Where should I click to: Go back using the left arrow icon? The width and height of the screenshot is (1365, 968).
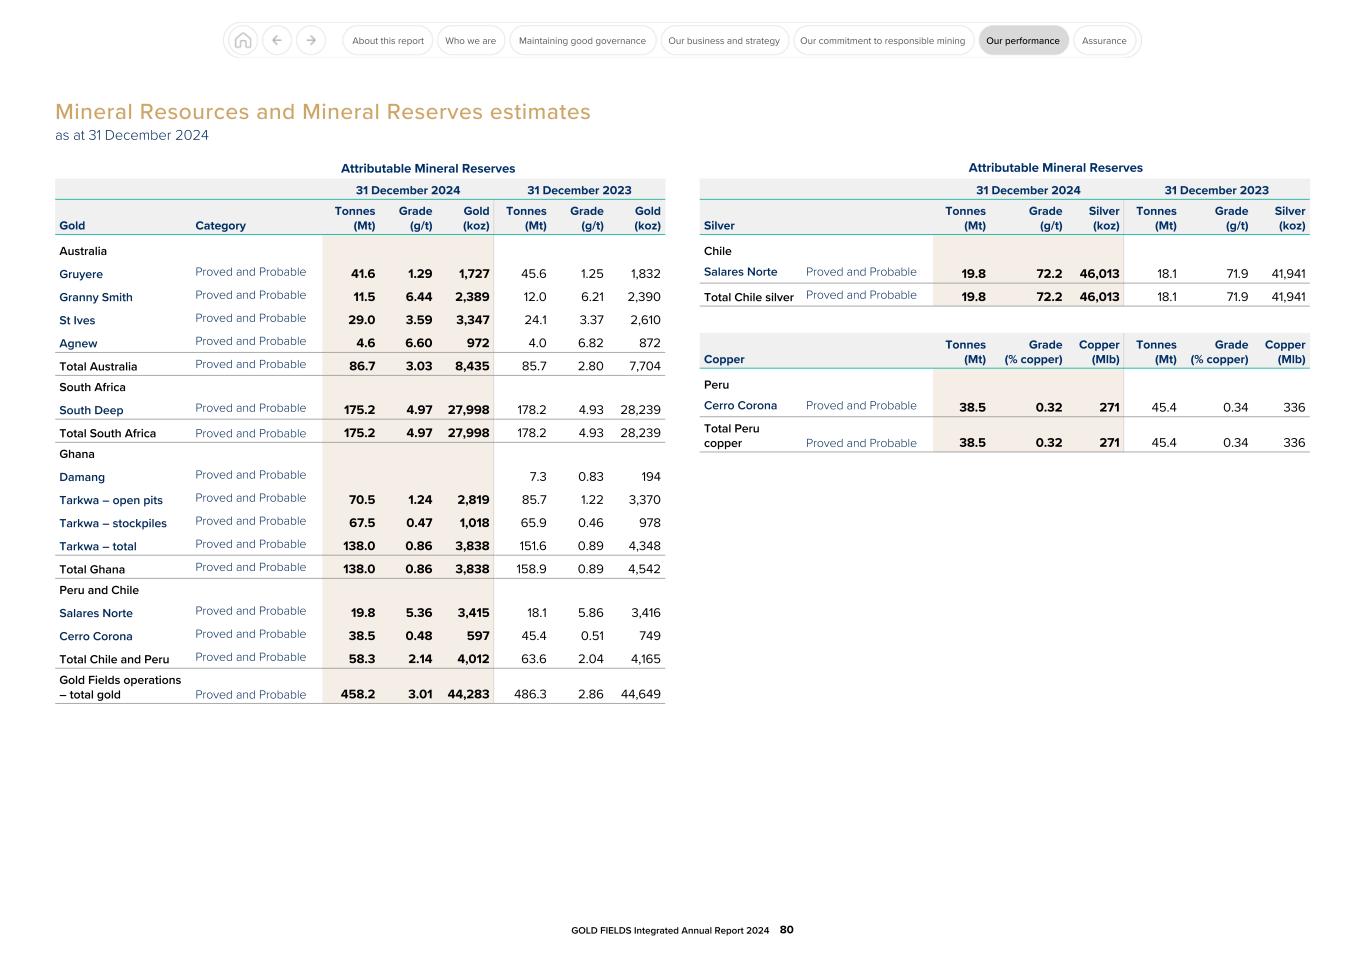point(276,40)
